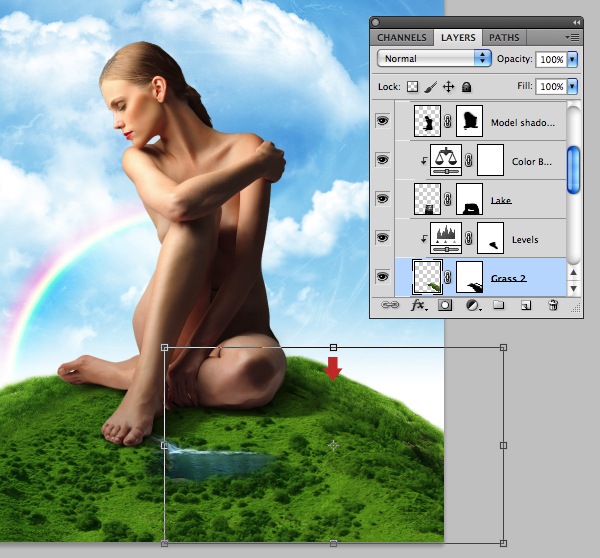Click the Model shado... layer name

(x=523, y=122)
